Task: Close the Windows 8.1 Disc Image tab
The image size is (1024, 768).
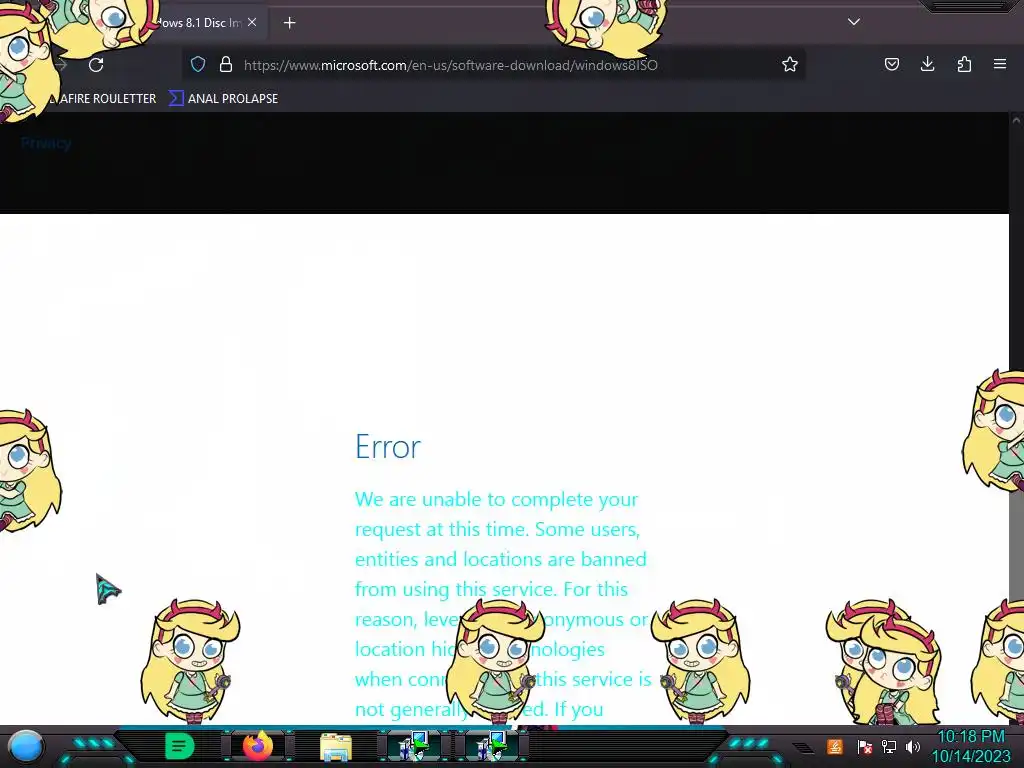Action: click(252, 22)
